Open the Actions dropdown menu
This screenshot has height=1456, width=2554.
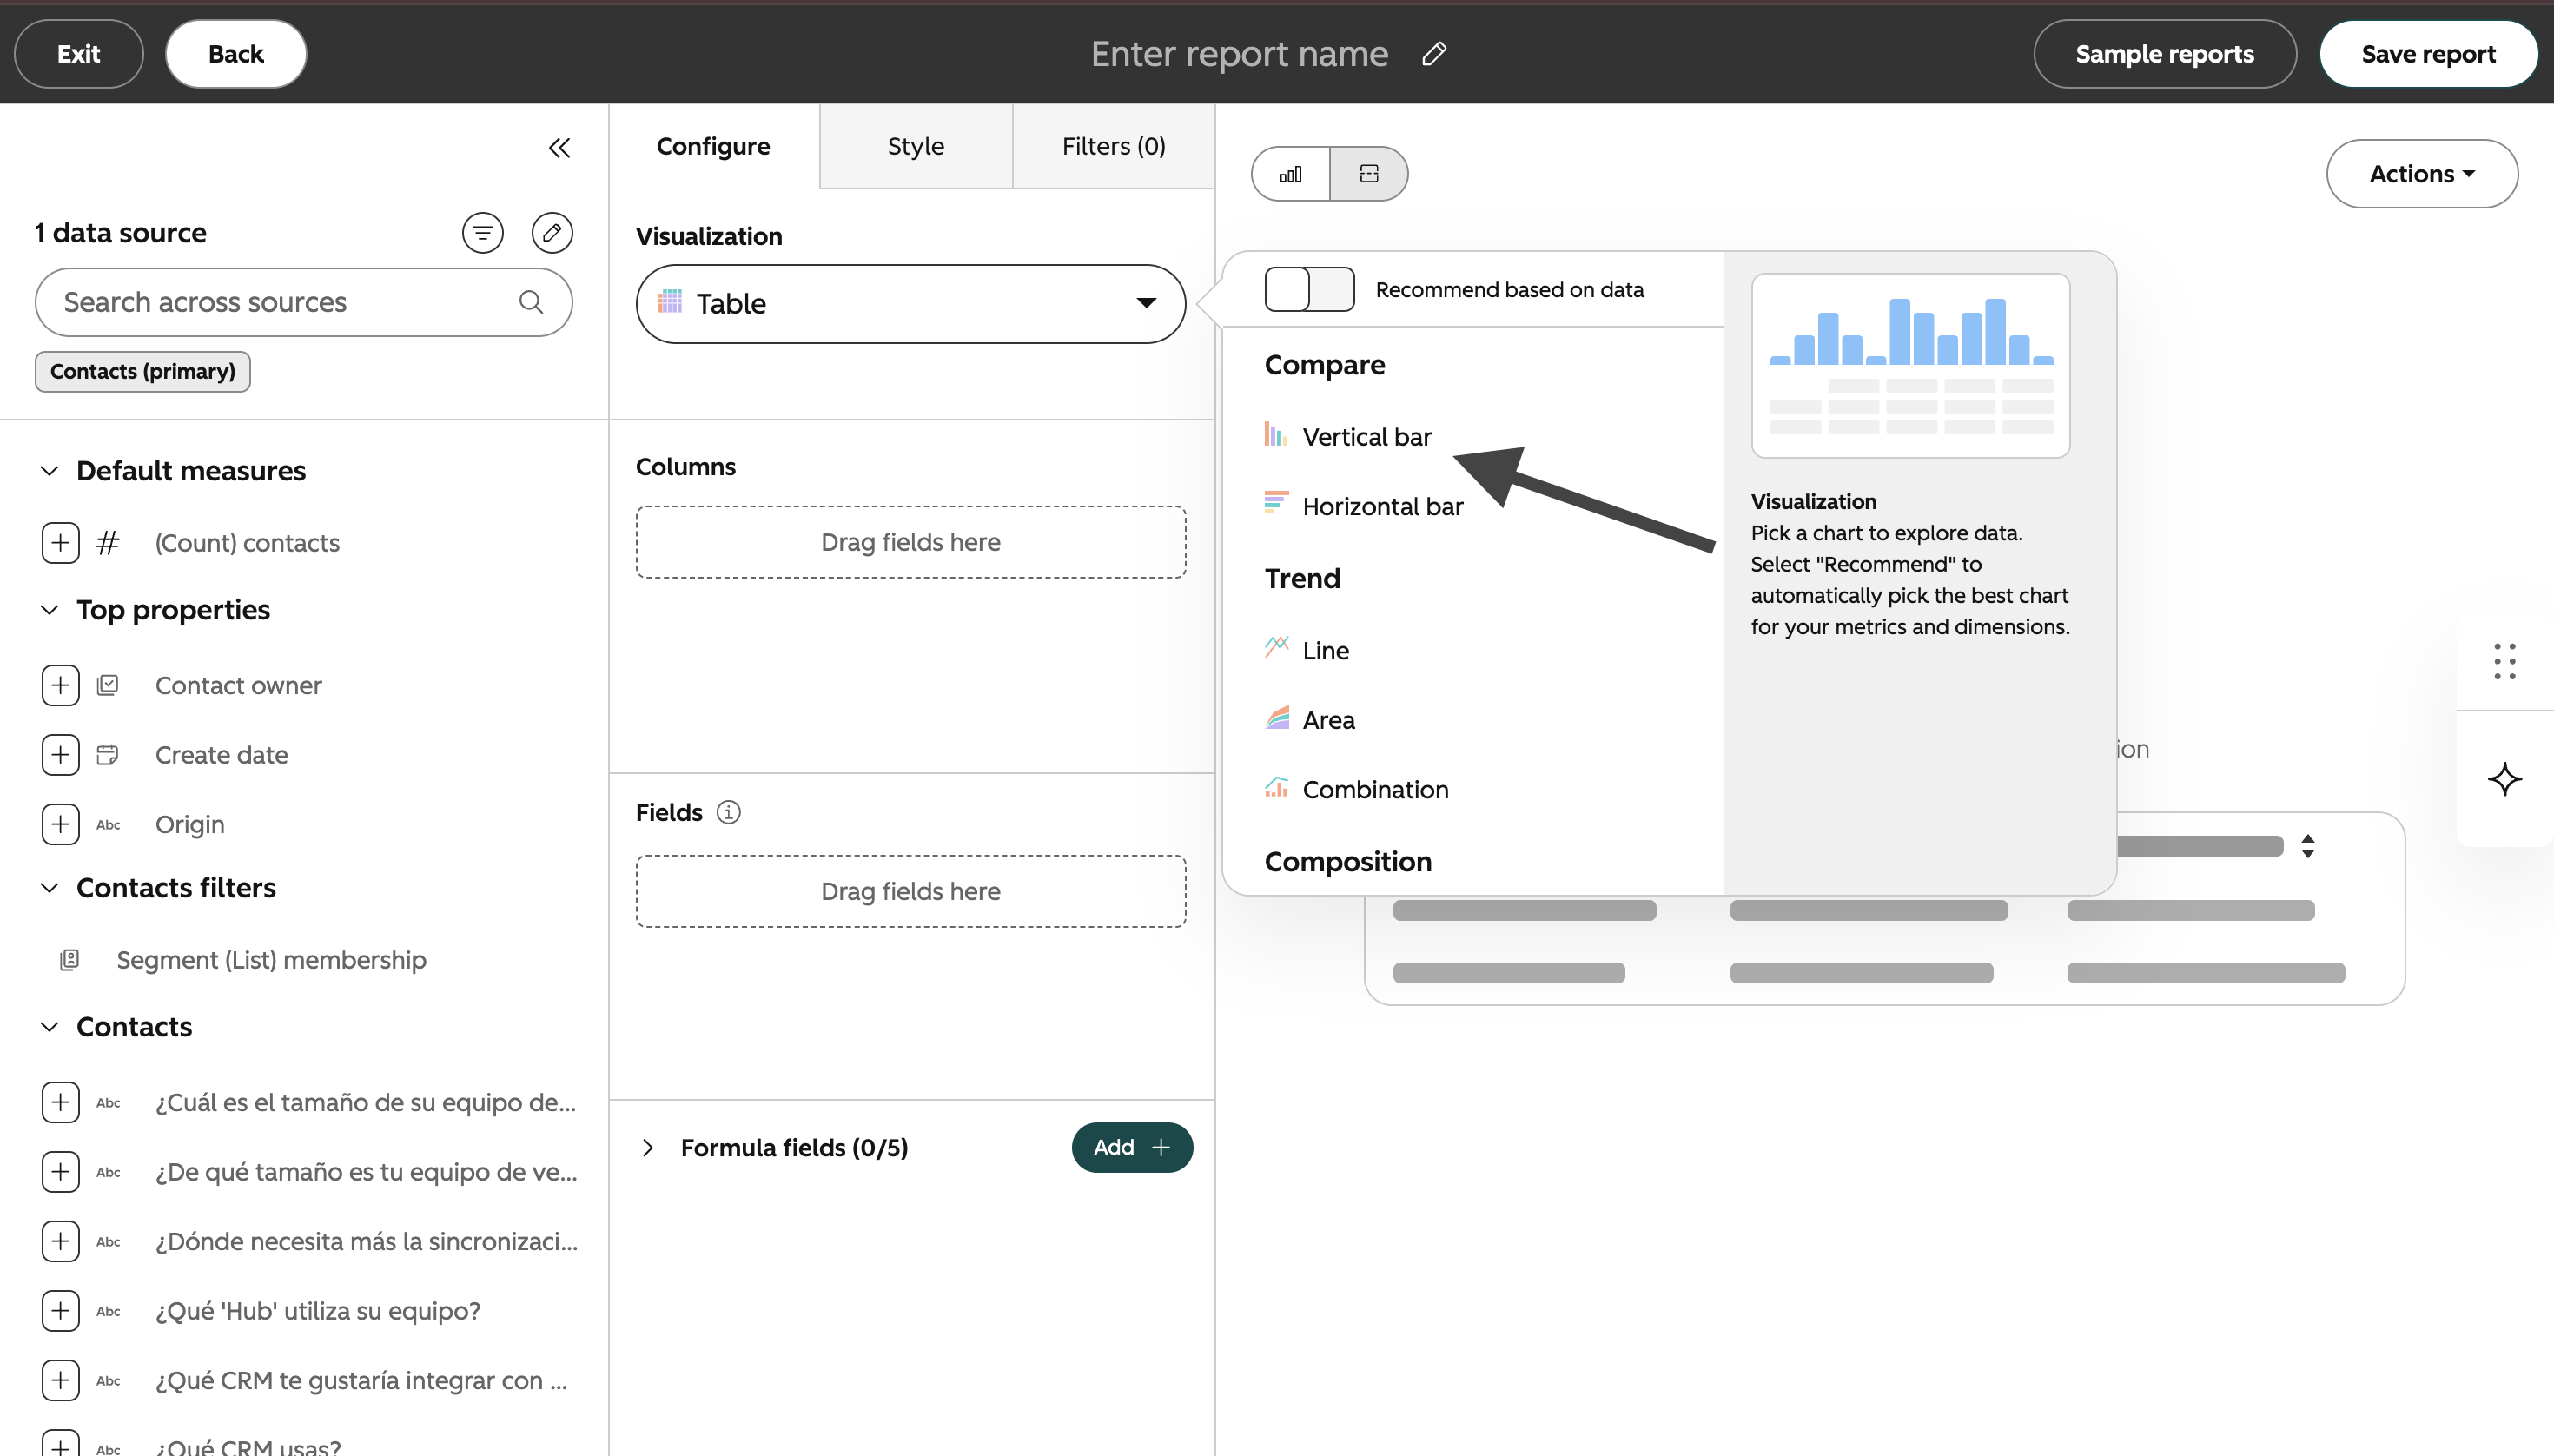2422,174
